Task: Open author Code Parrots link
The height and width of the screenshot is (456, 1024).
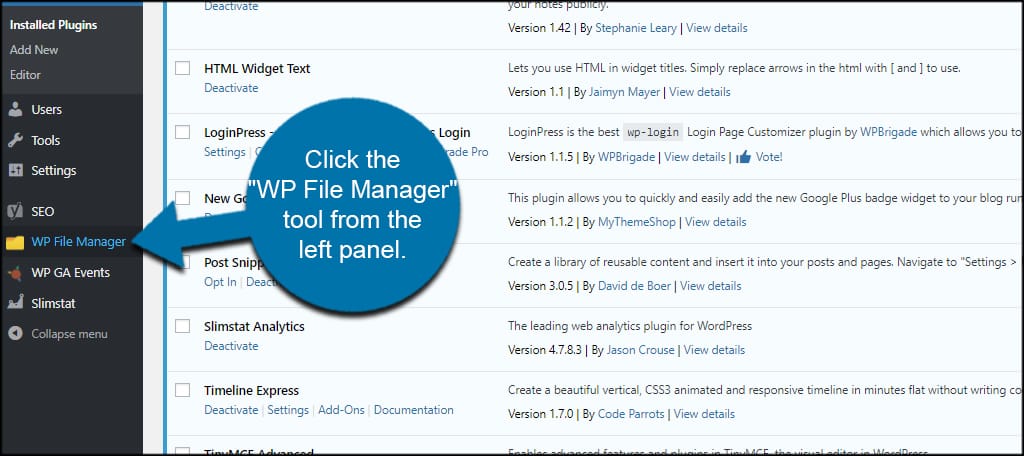Action: 630,414
